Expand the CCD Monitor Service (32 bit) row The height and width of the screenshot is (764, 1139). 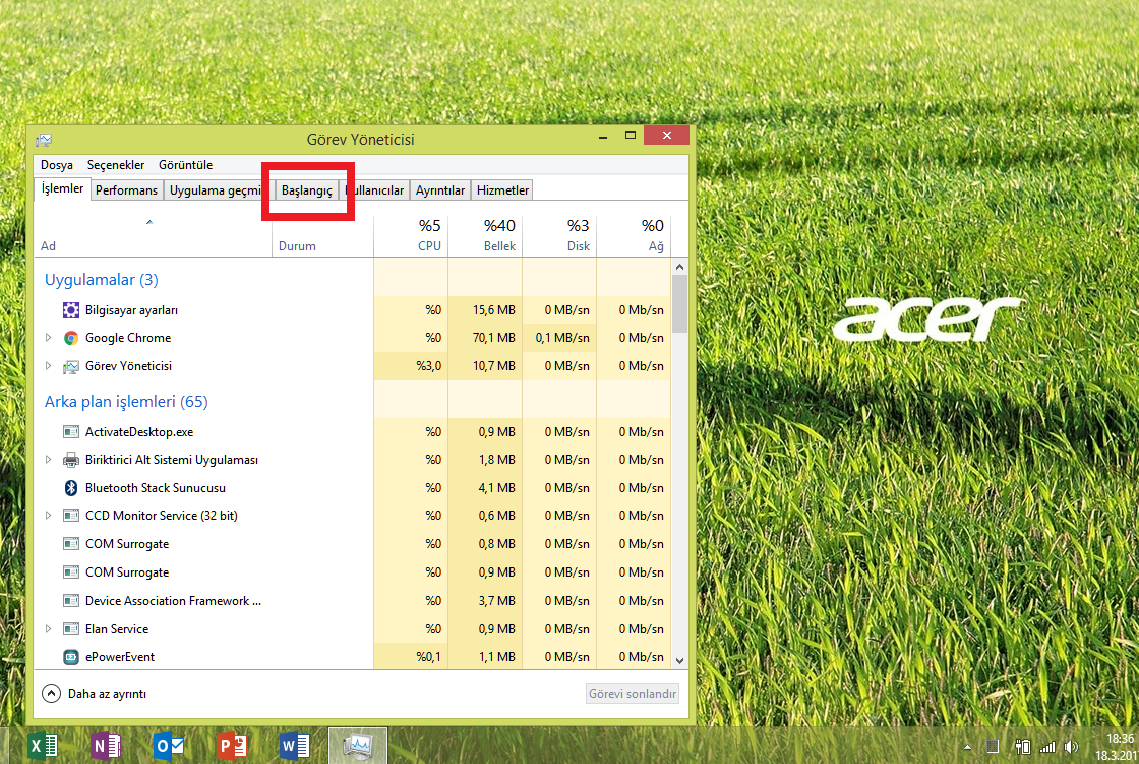(x=49, y=516)
